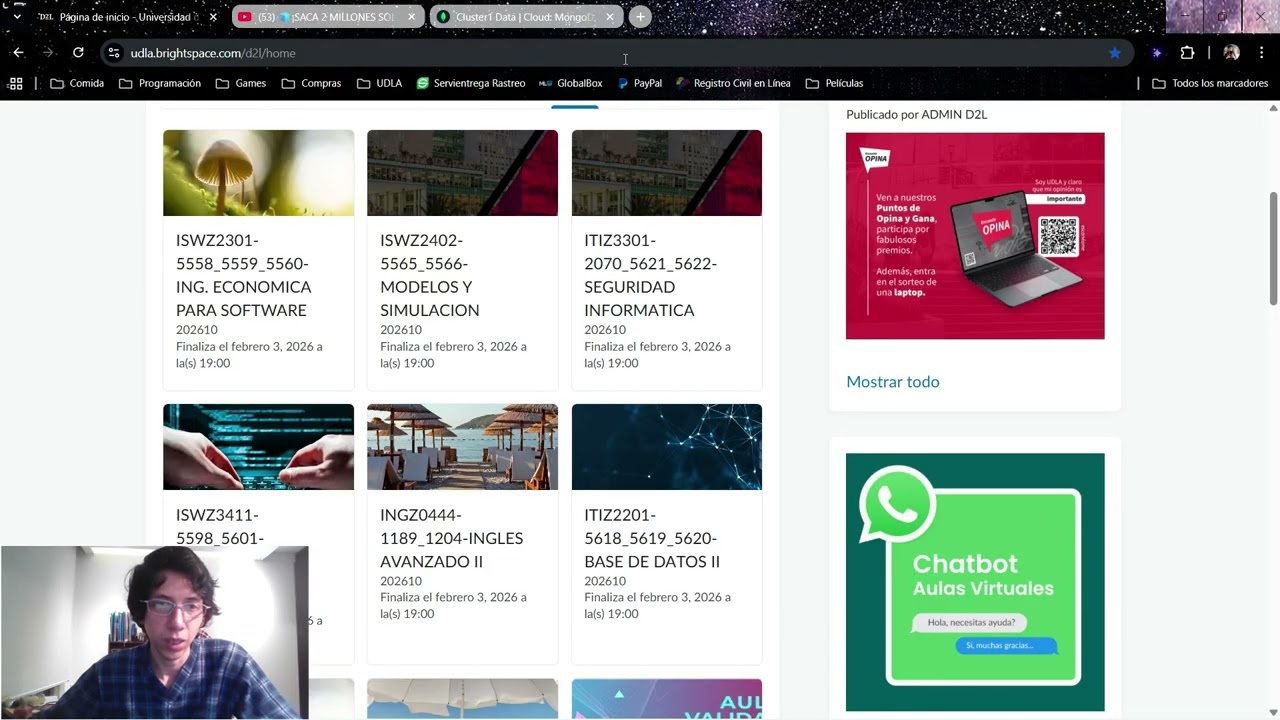Open the apps grid in bookmarks bar
This screenshot has width=1280, height=720.
16,83
